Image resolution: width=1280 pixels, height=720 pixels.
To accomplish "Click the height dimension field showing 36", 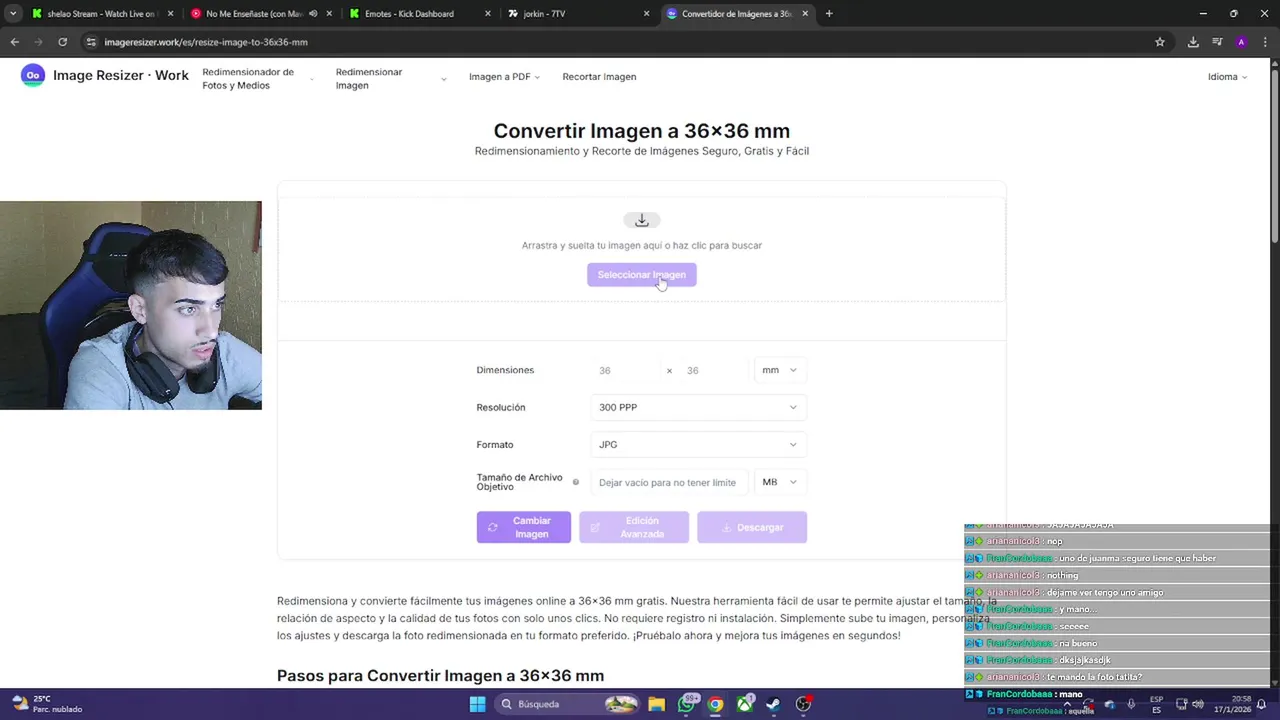I will pos(713,370).
